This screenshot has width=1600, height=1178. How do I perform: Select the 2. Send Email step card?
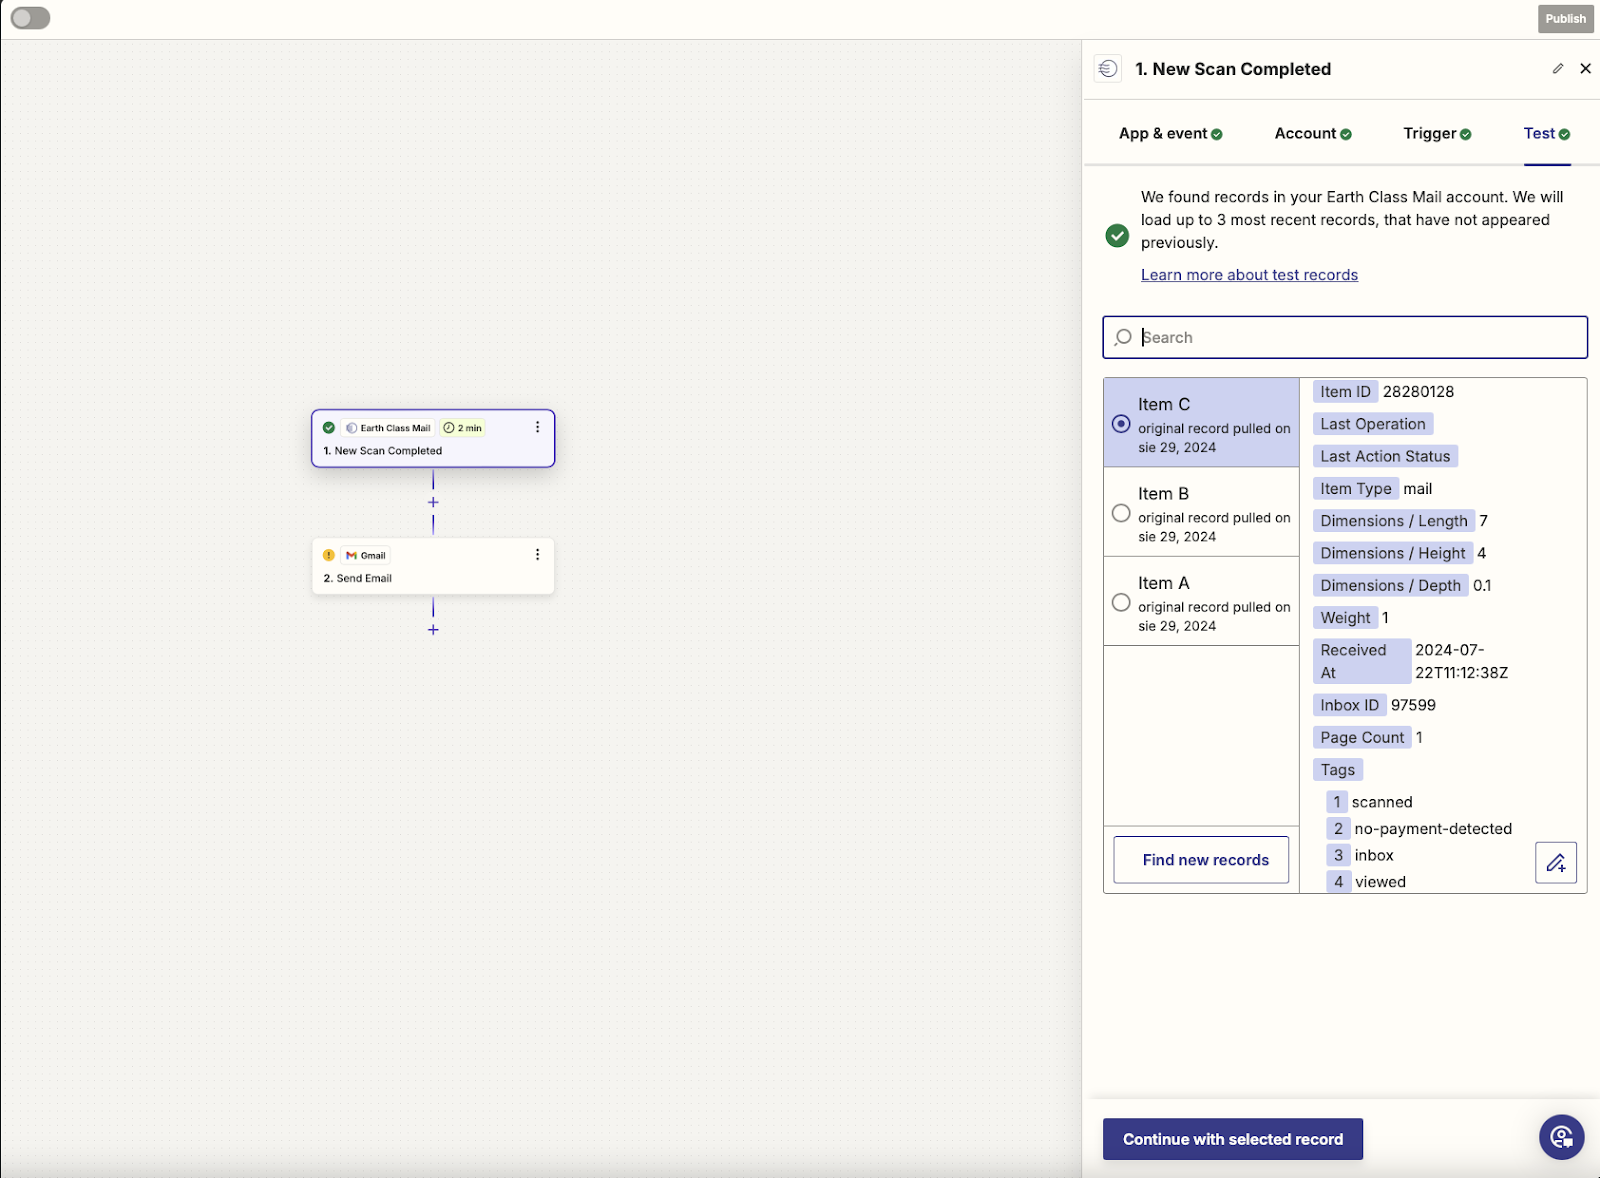(x=433, y=566)
